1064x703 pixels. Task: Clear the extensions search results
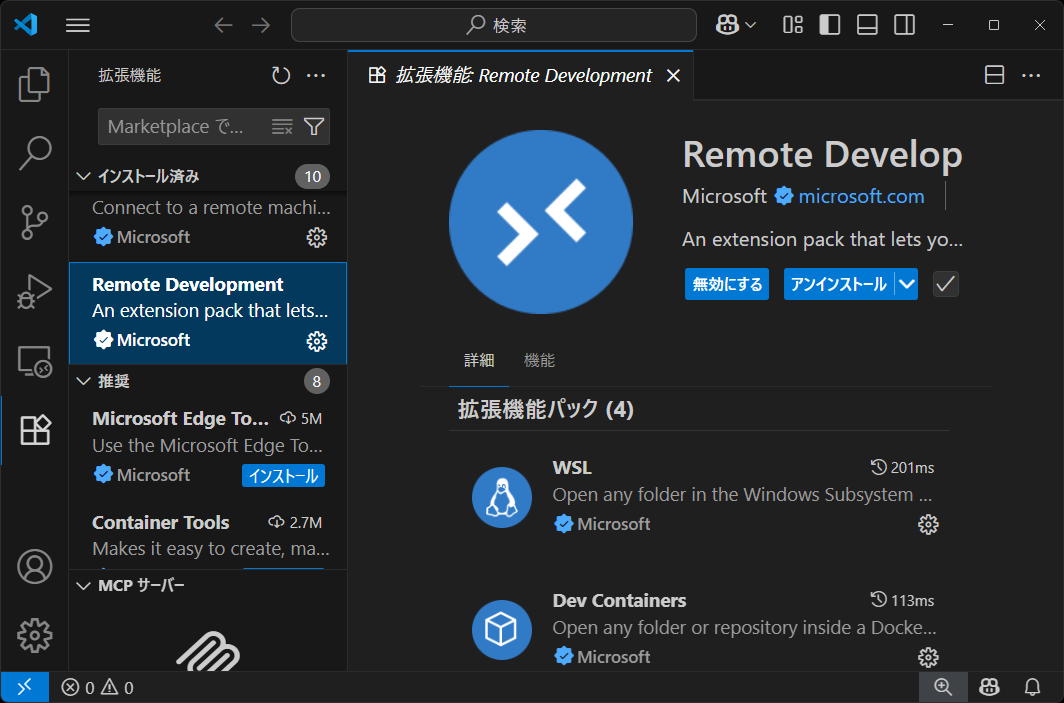tap(282, 127)
